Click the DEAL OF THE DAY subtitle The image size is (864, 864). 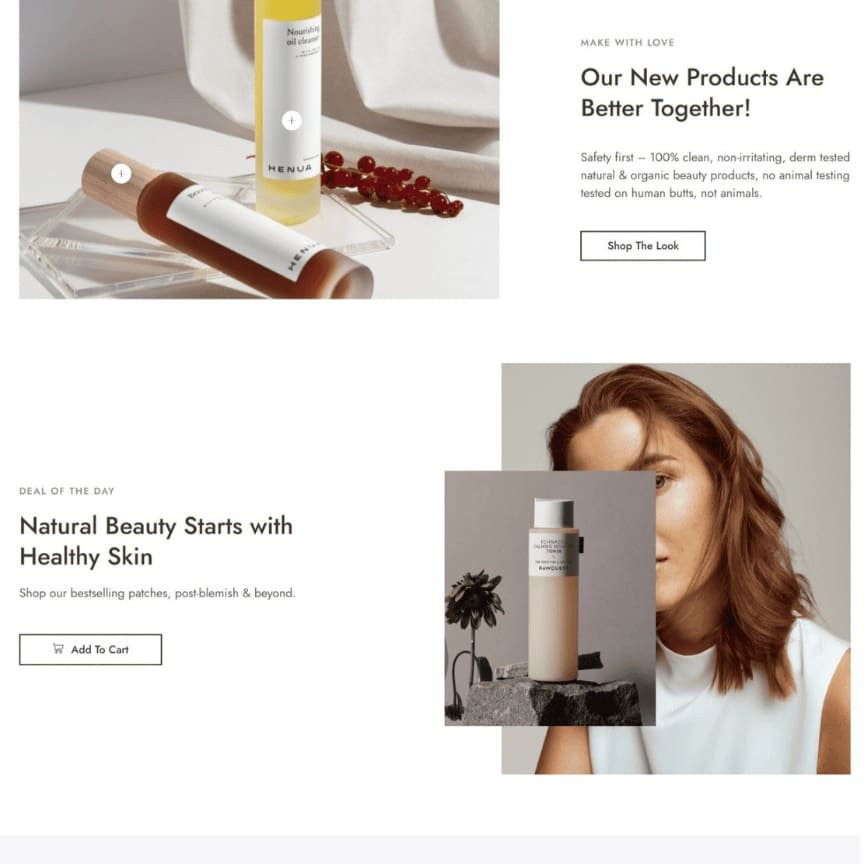click(x=67, y=491)
